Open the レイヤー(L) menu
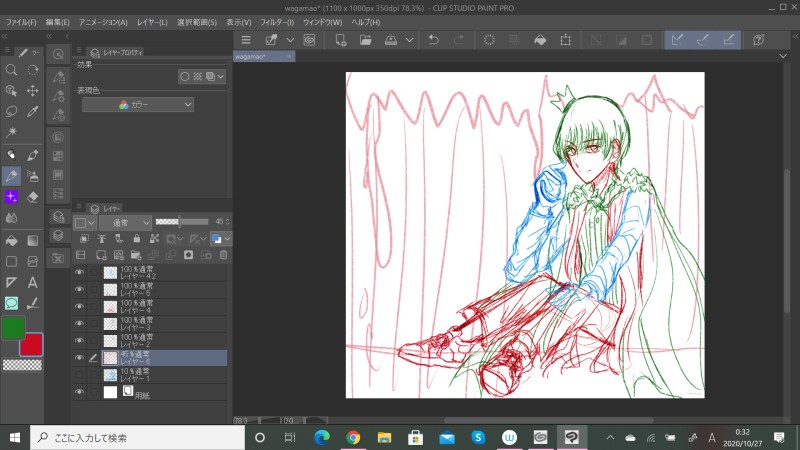 (151, 22)
